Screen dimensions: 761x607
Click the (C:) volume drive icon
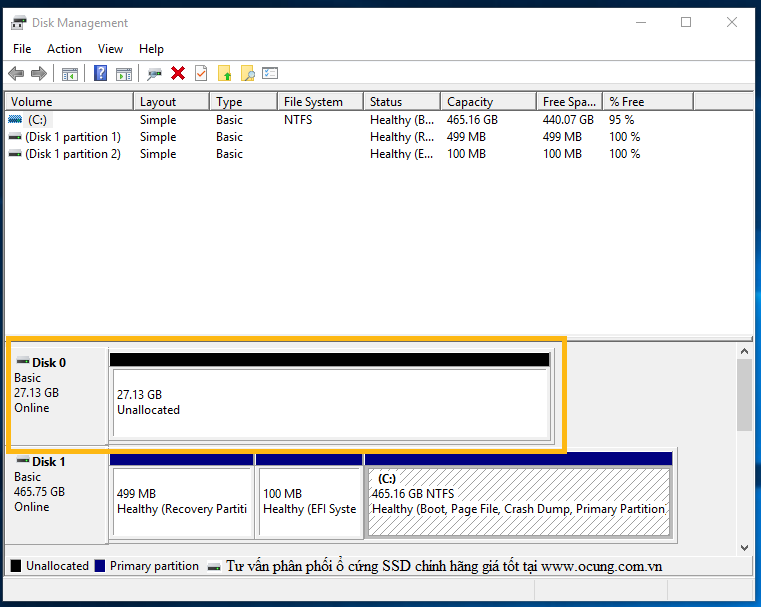coord(15,119)
